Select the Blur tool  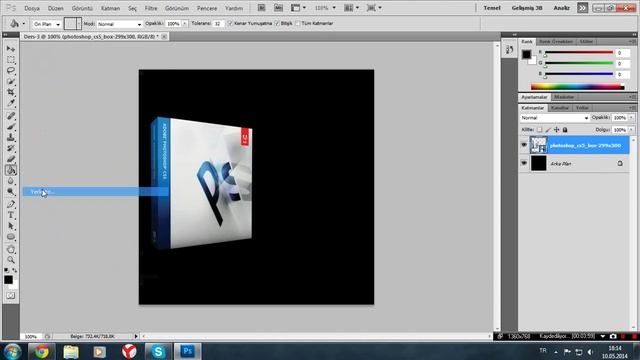11,181
